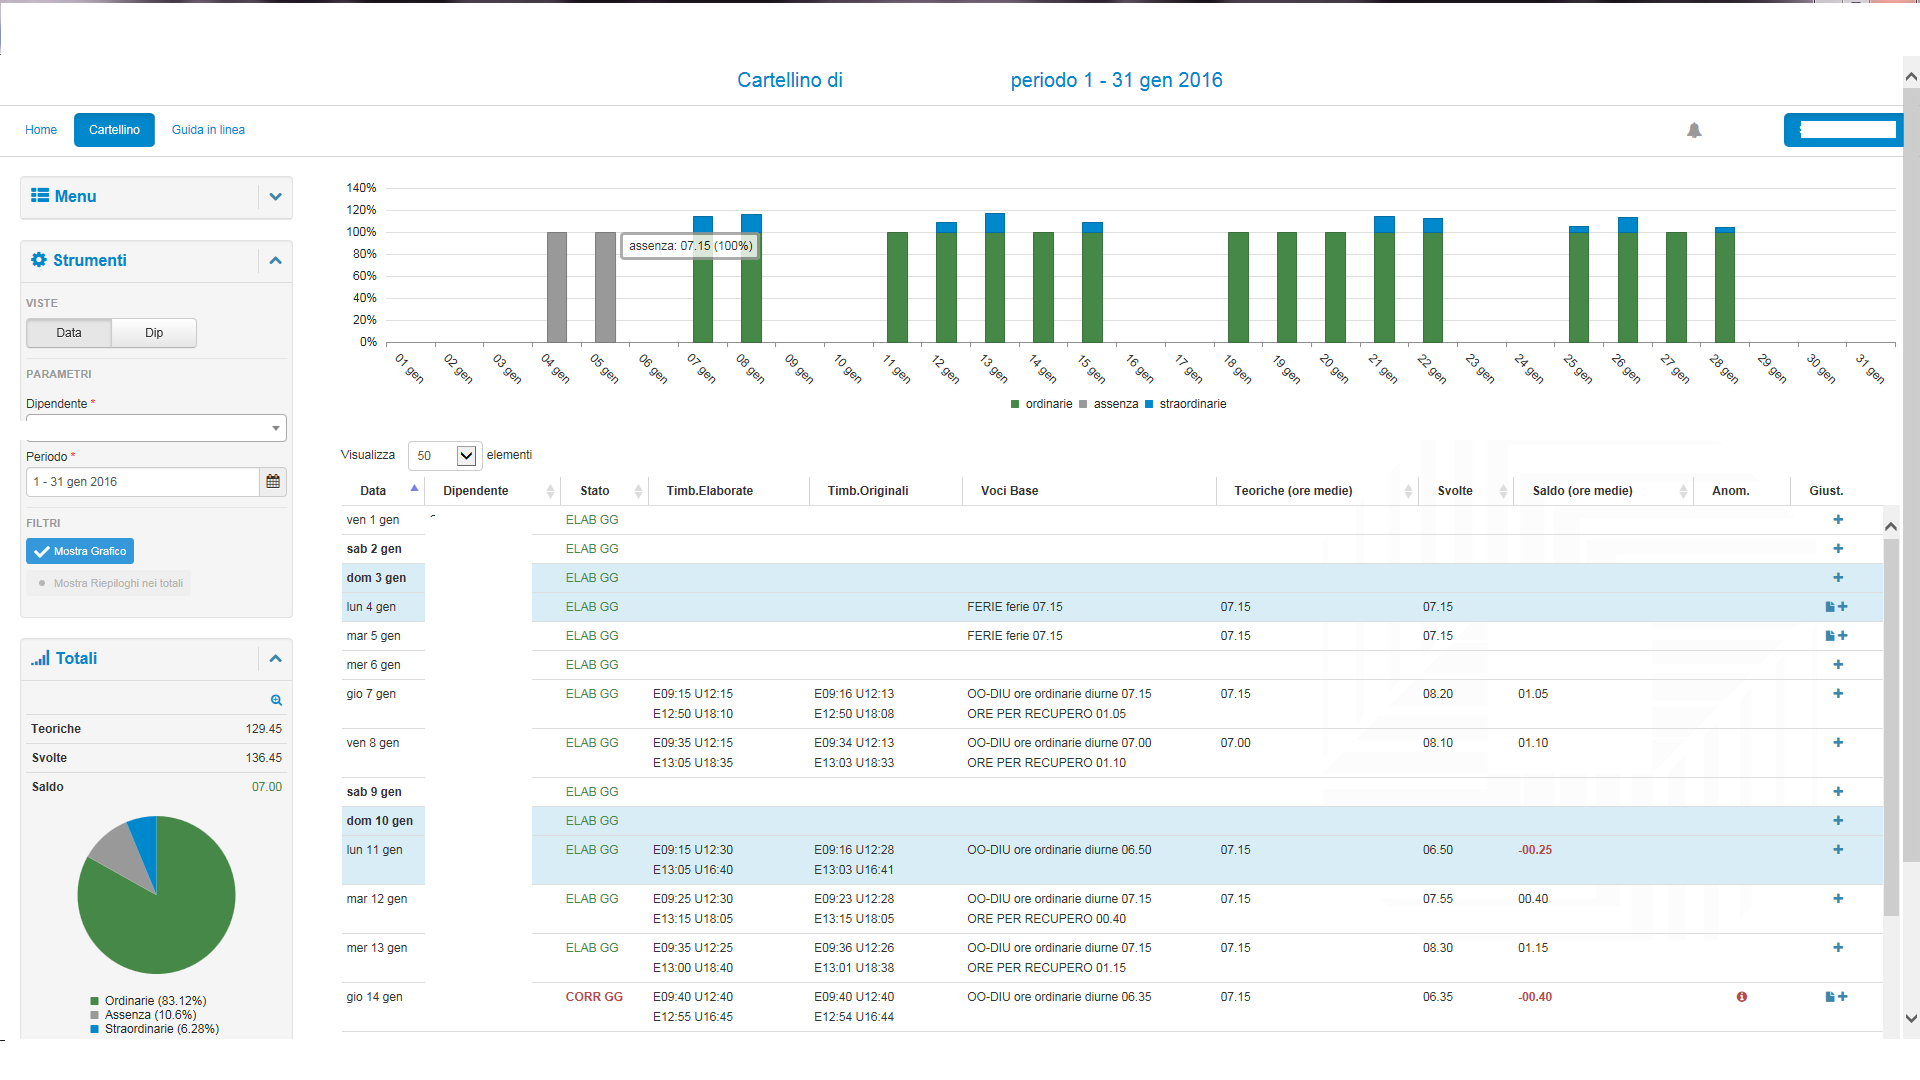Add justification for dom 10 gen row

(x=1838, y=821)
